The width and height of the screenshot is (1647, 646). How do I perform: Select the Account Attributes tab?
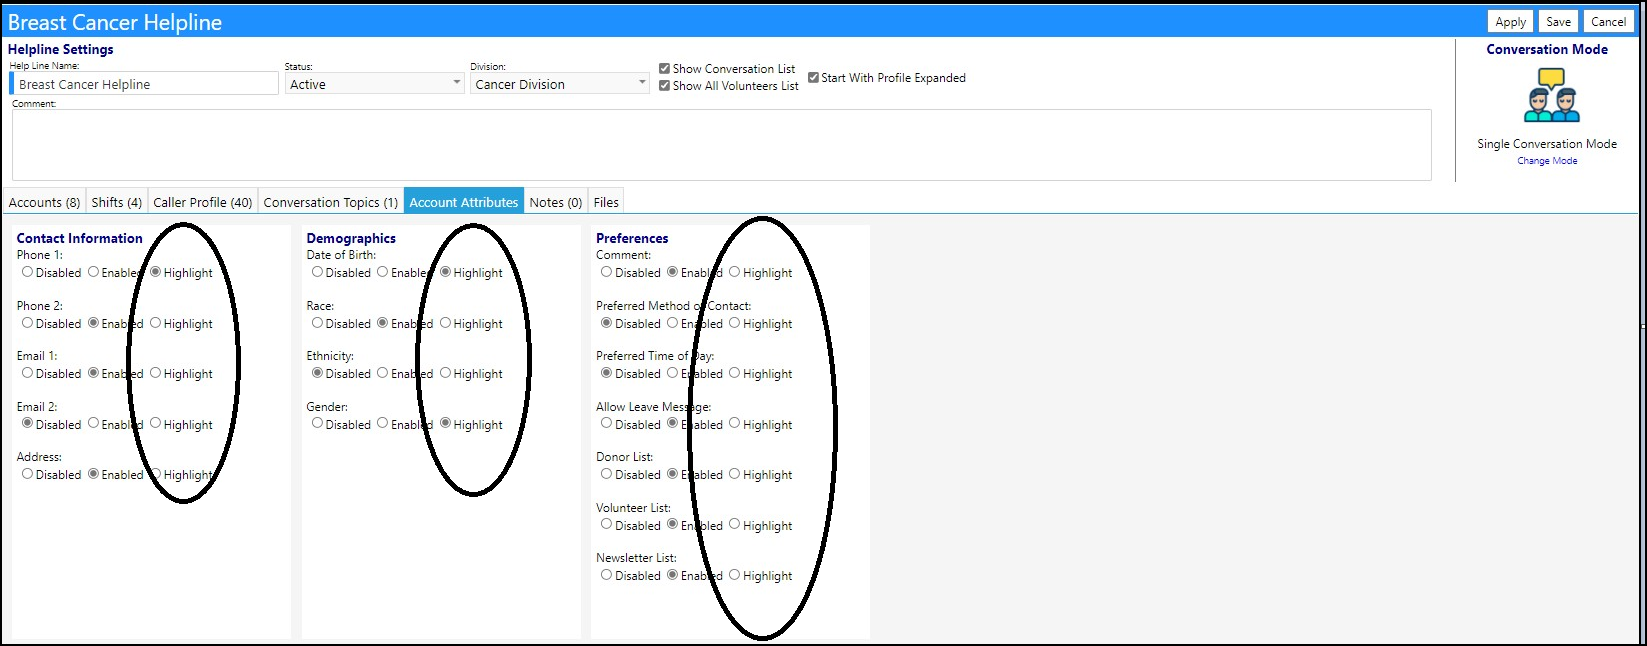click(x=464, y=202)
